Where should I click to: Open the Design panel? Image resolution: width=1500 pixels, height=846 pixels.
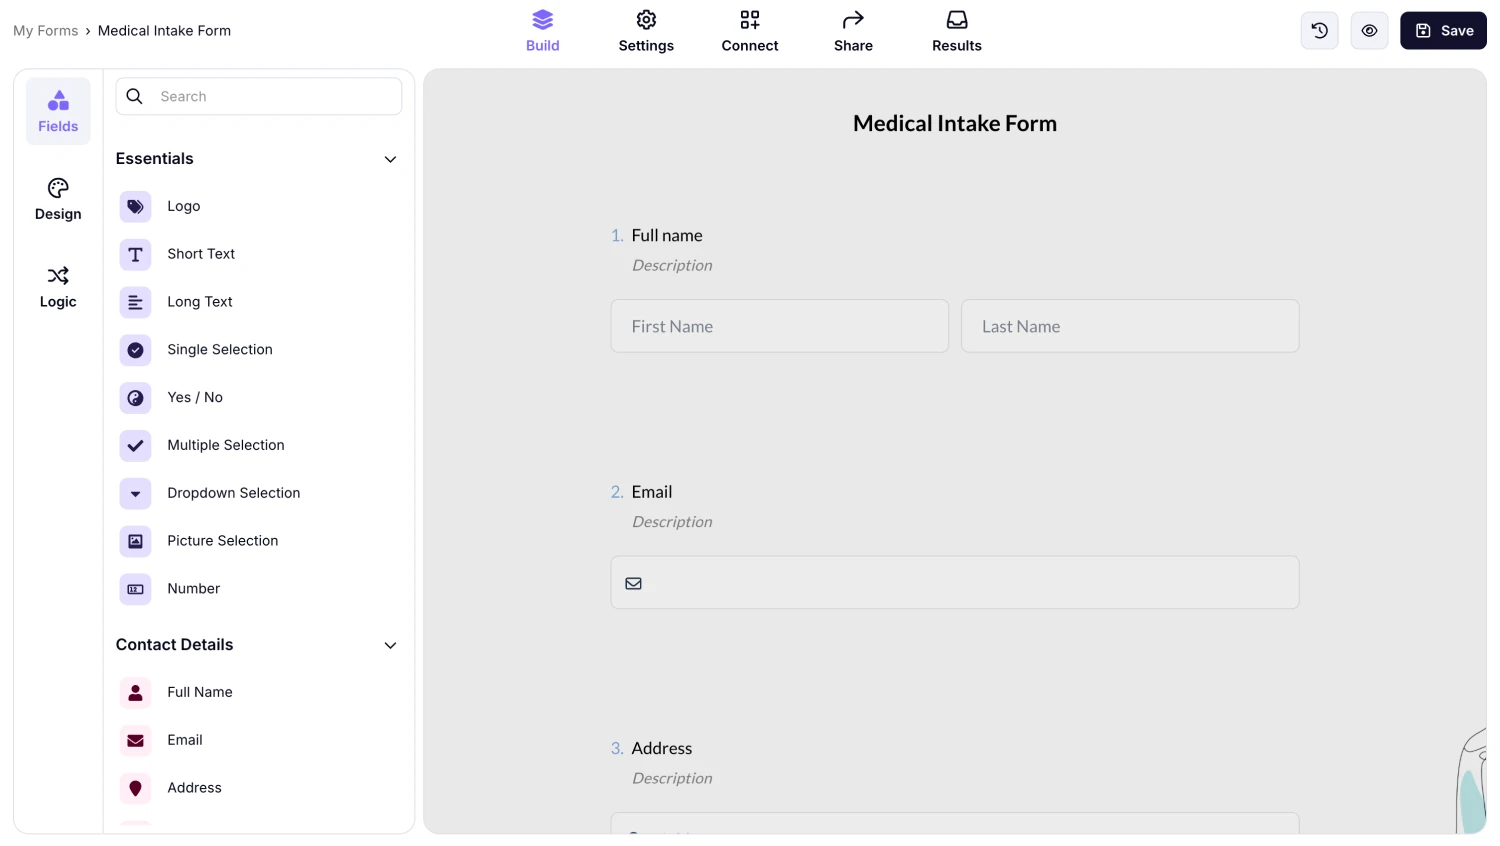[57, 199]
